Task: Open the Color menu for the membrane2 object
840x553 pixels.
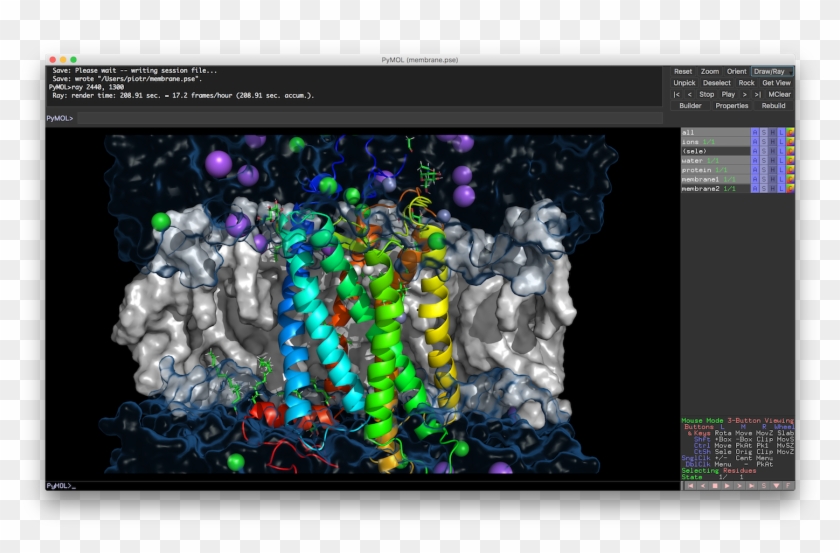Action: coord(790,189)
